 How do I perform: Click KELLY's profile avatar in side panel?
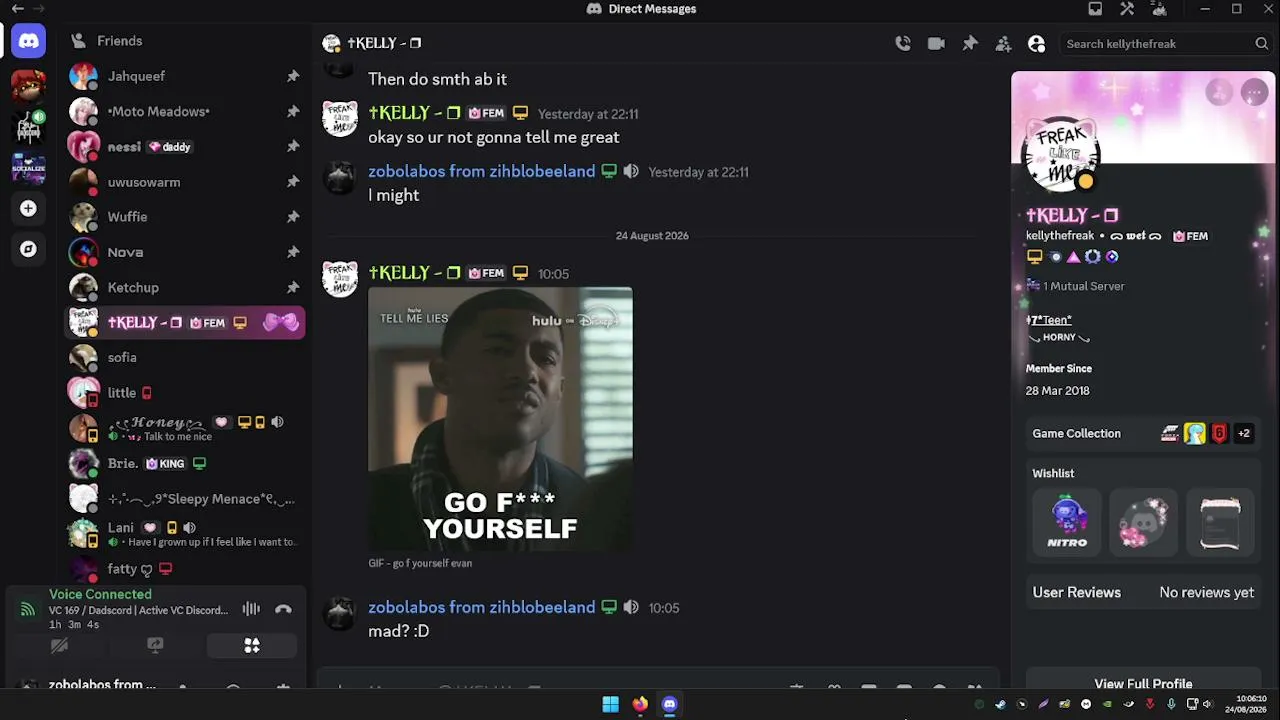pyautogui.click(x=1061, y=153)
